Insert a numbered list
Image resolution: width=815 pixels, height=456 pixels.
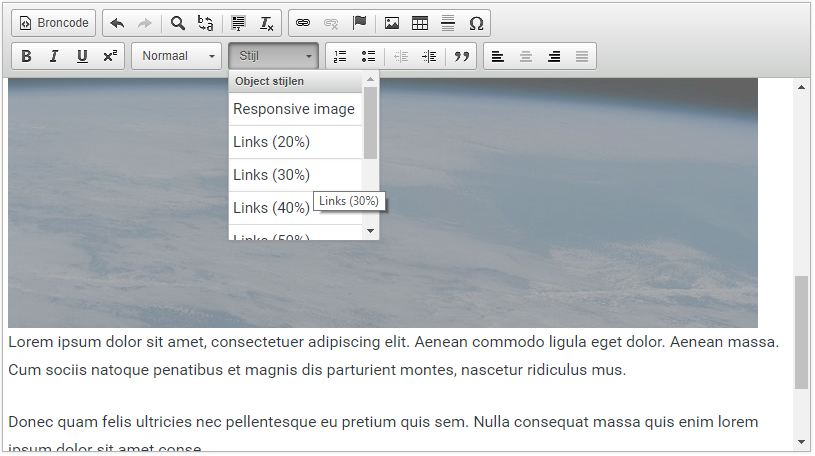point(340,56)
